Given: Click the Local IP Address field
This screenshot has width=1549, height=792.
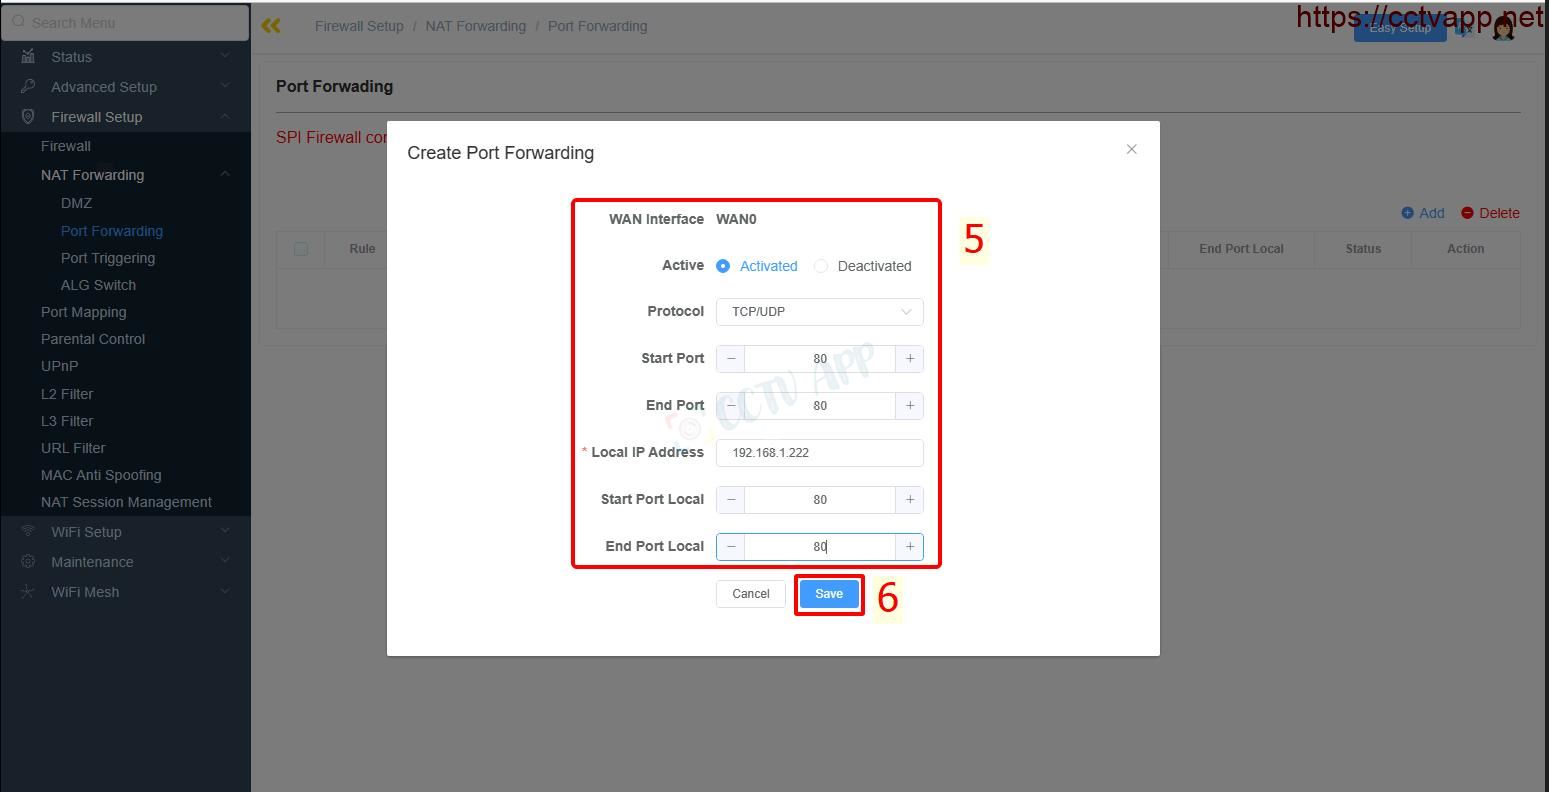Looking at the screenshot, I should click(x=819, y=453).
